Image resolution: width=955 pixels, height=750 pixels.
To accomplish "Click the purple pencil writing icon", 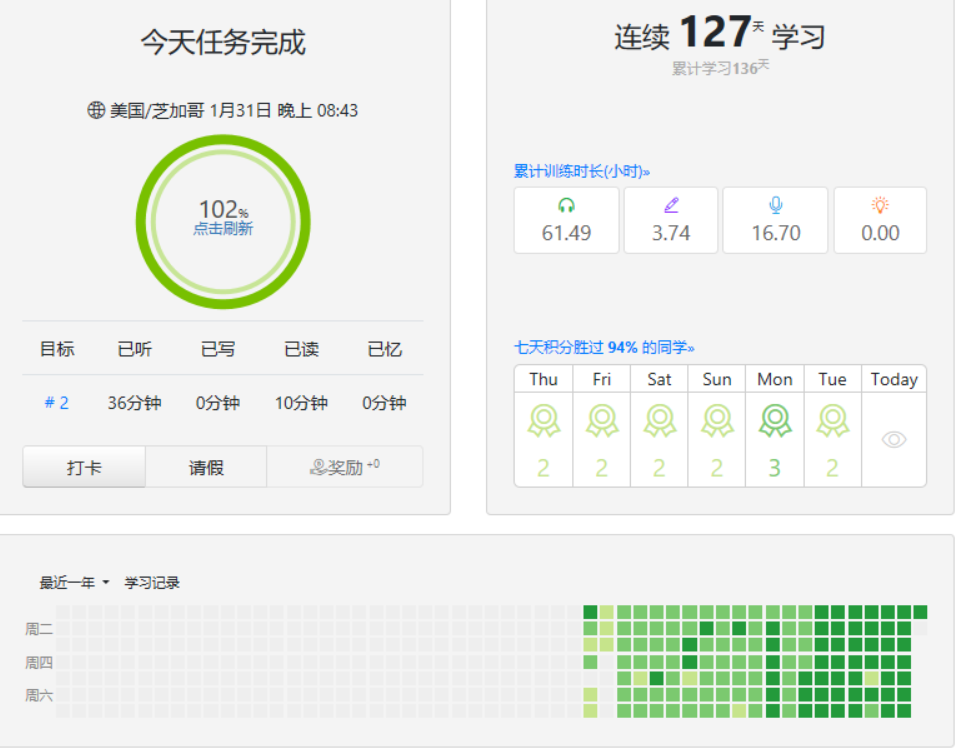I will point(671,206).
